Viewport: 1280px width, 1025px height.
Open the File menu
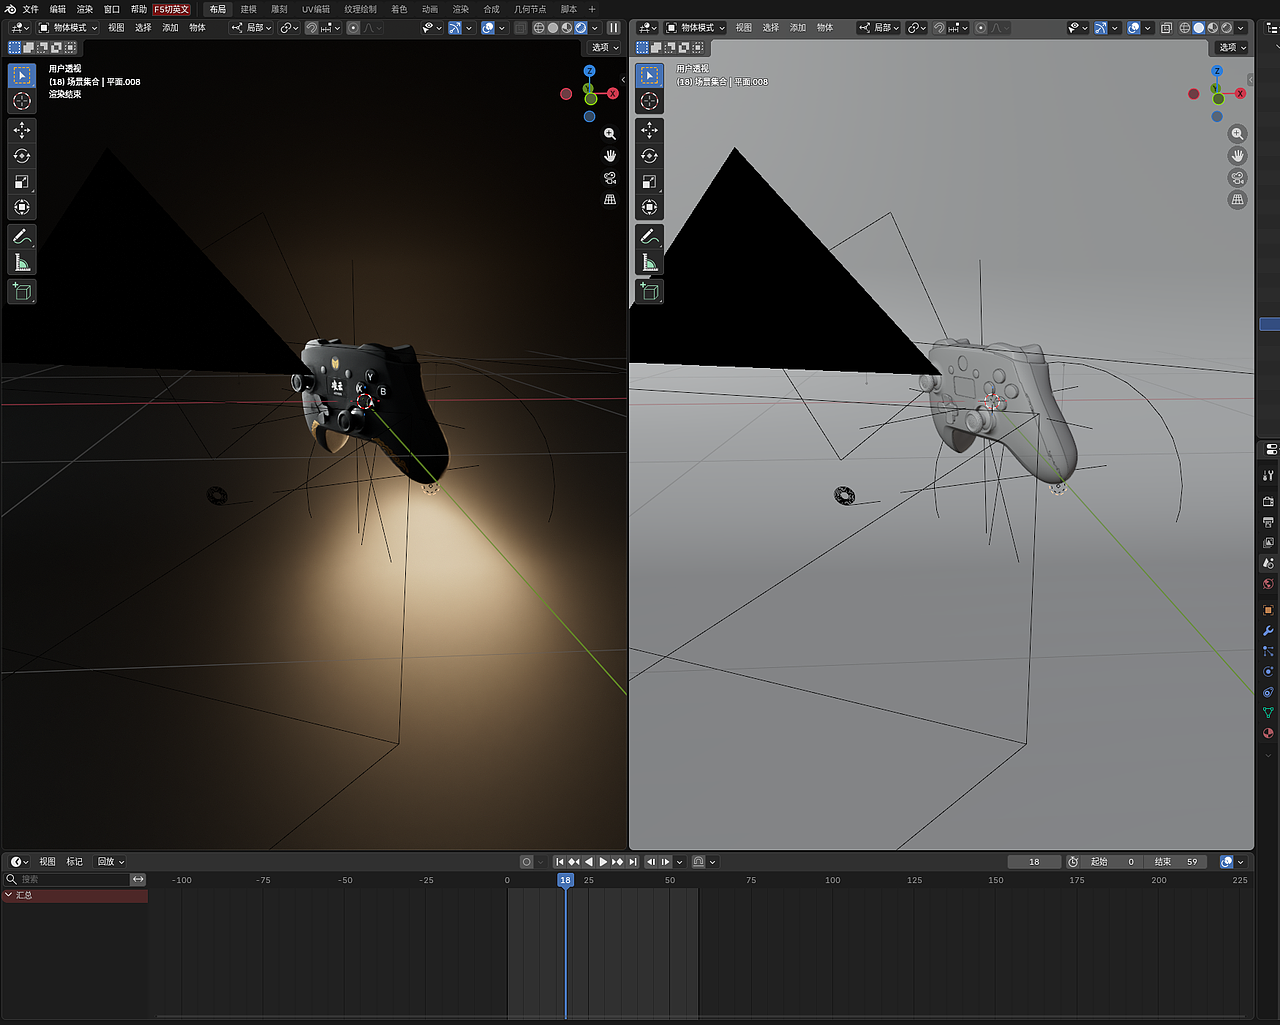(31, 9)
